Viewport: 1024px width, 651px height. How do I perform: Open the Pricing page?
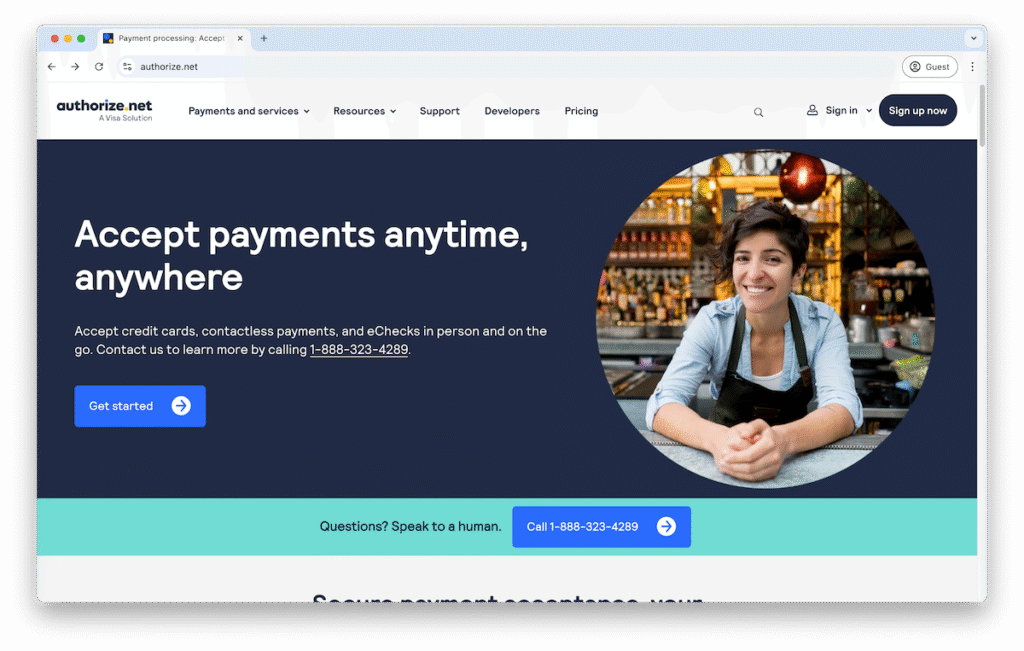pos(581,111)
